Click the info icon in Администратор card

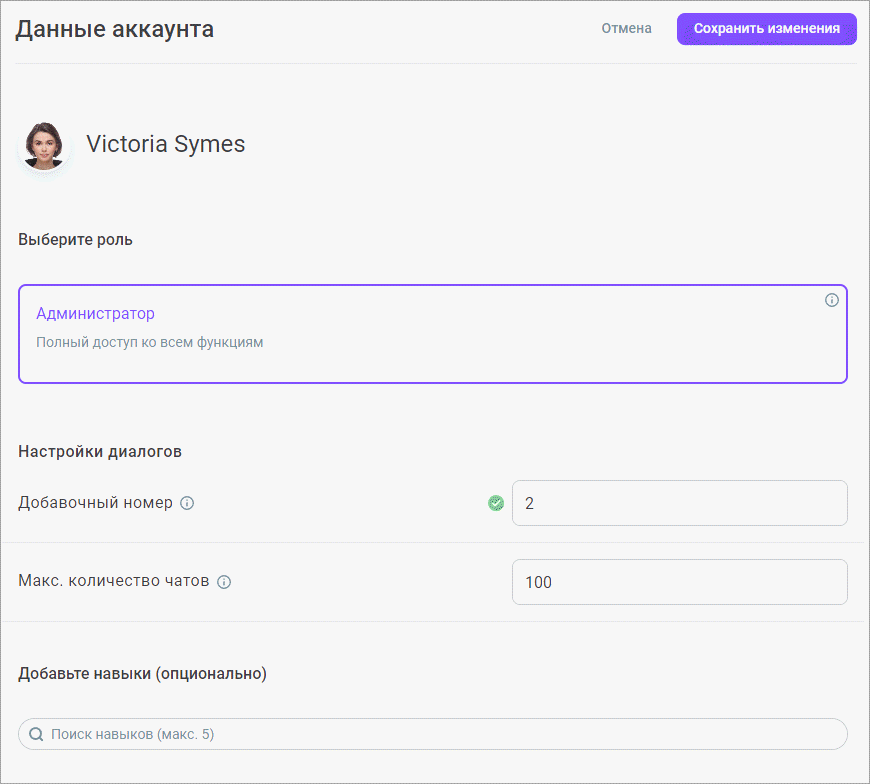click(831, 300)
